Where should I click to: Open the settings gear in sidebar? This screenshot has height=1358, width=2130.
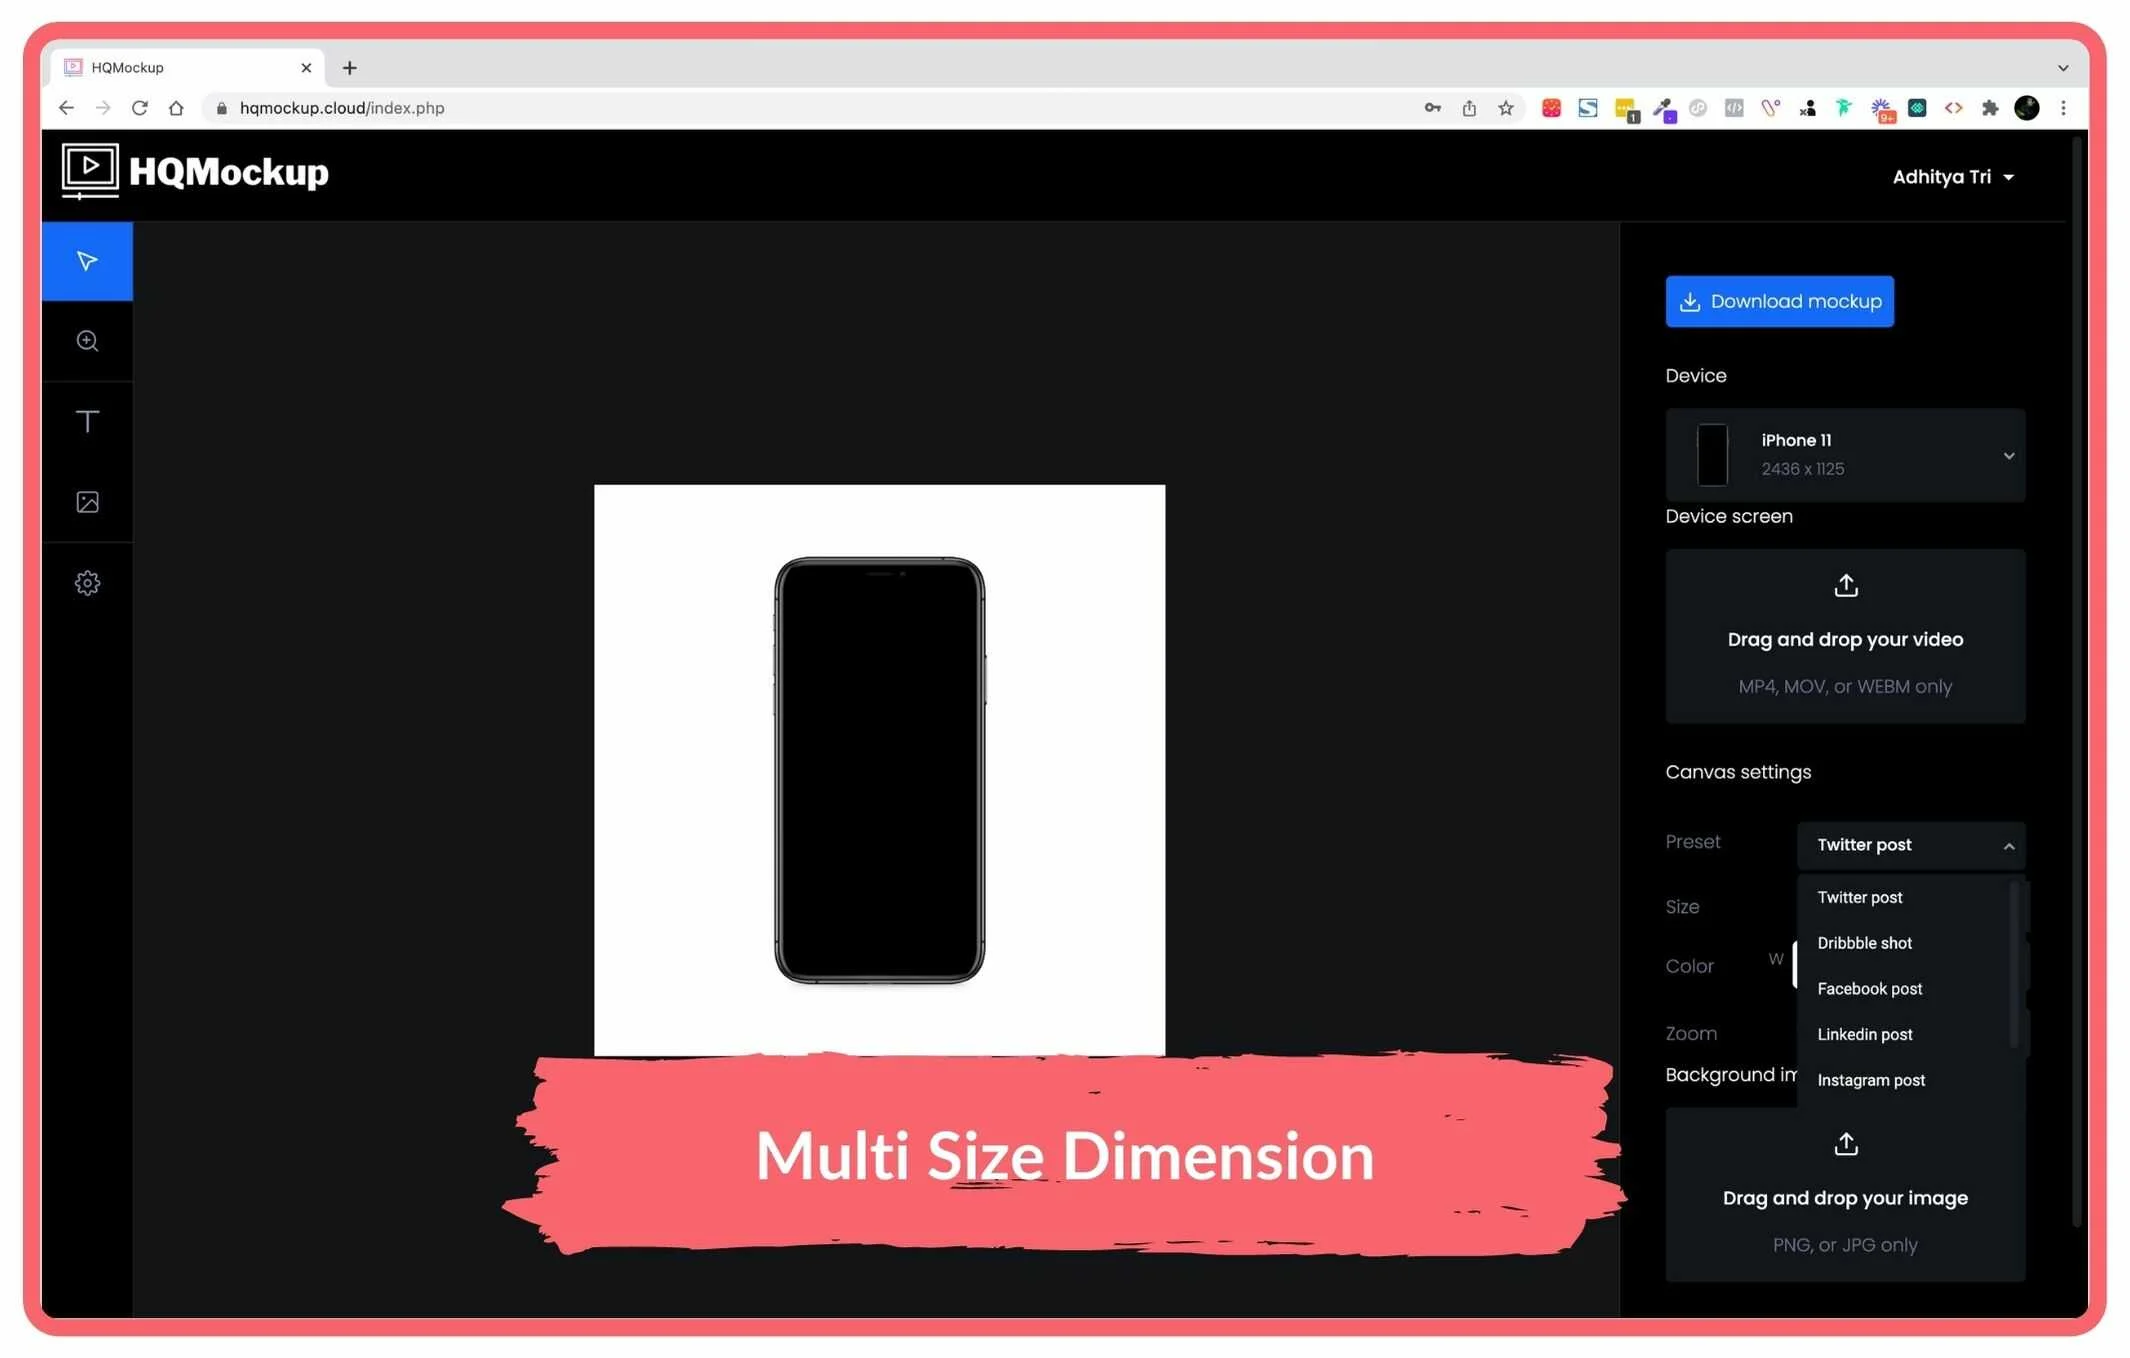click(87, 583)
